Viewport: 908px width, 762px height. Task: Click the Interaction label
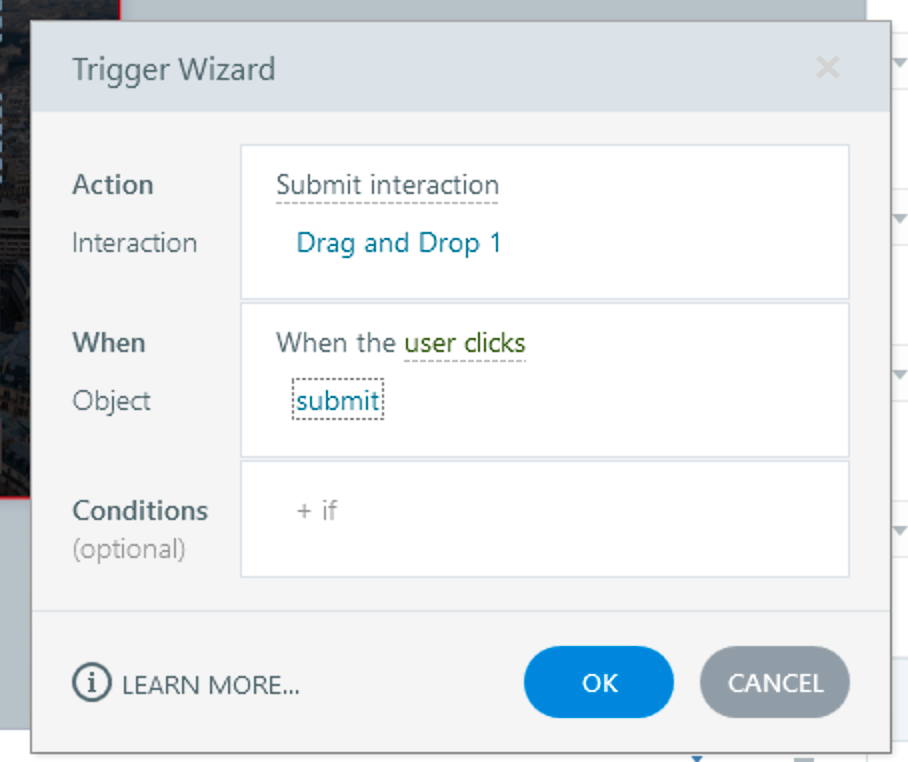click(134, 243)
